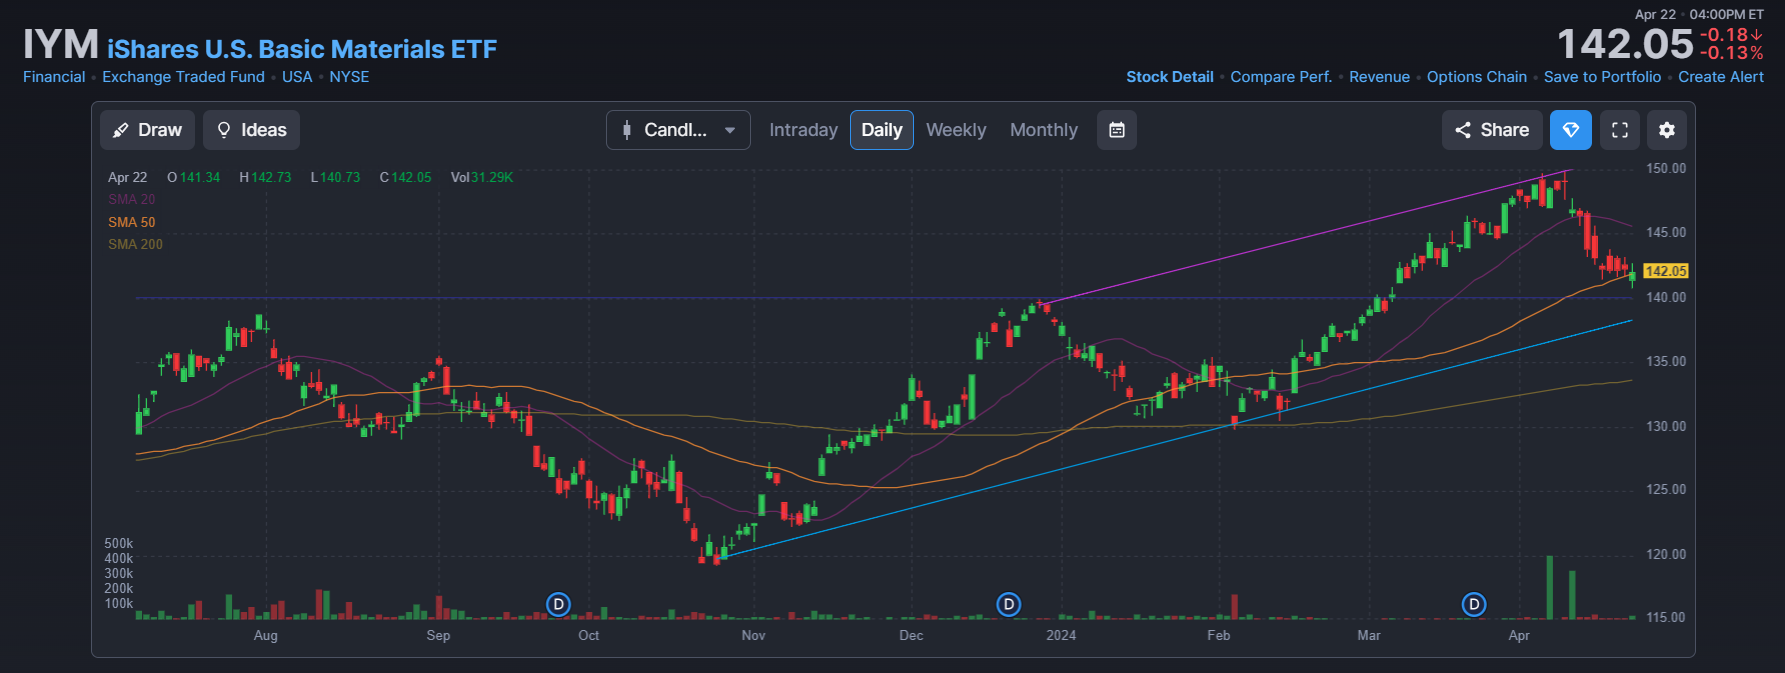Screen dimensions: 1785x673
Task: Click Save to Portfolio
Action: pyautogui.click(x=1602, y=77)
